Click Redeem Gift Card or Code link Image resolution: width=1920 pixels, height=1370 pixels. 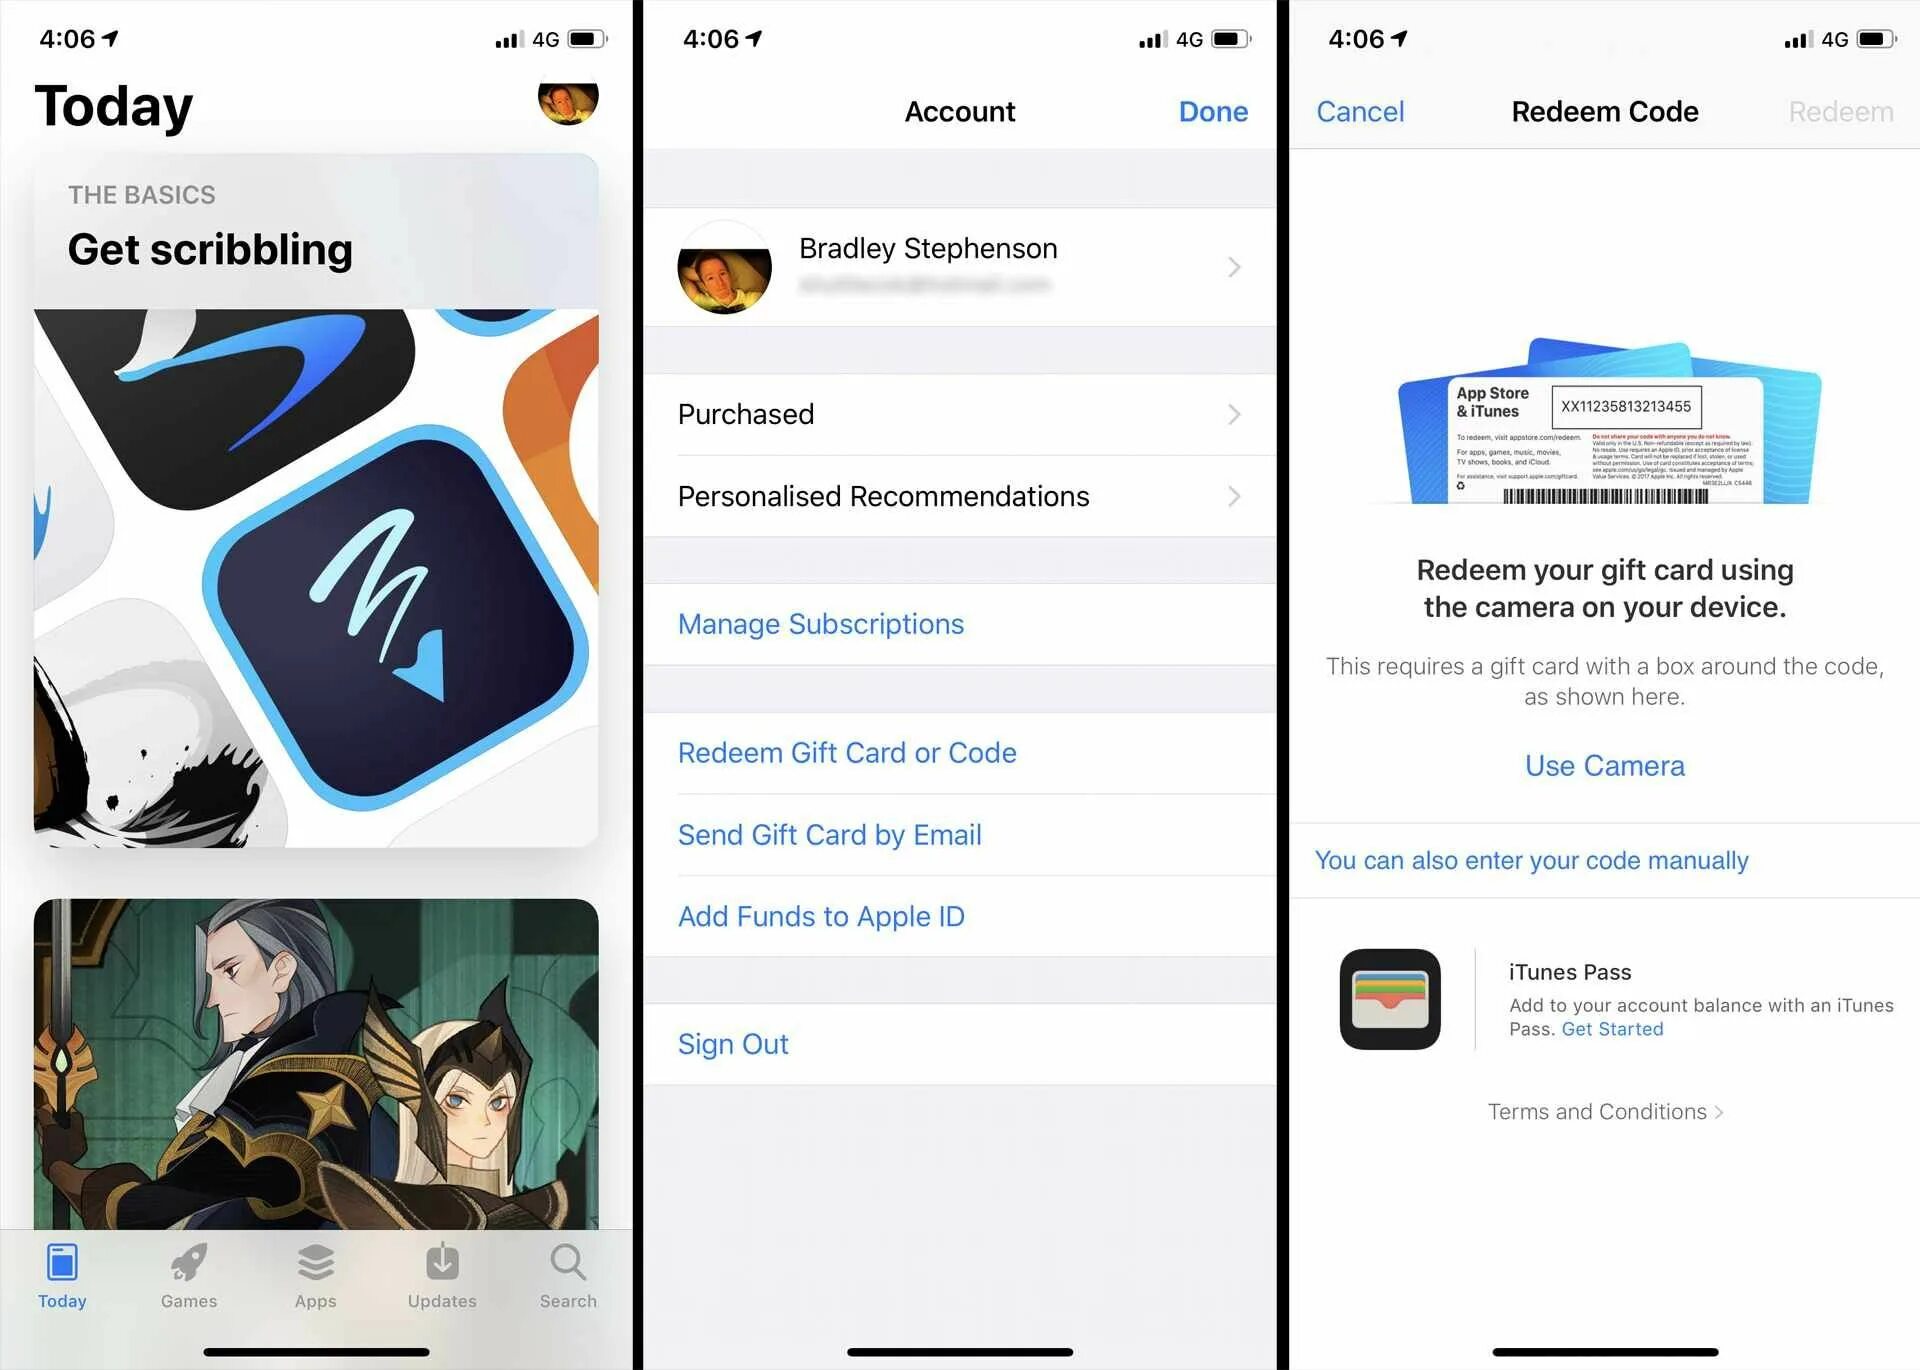[x=845, y=752]
